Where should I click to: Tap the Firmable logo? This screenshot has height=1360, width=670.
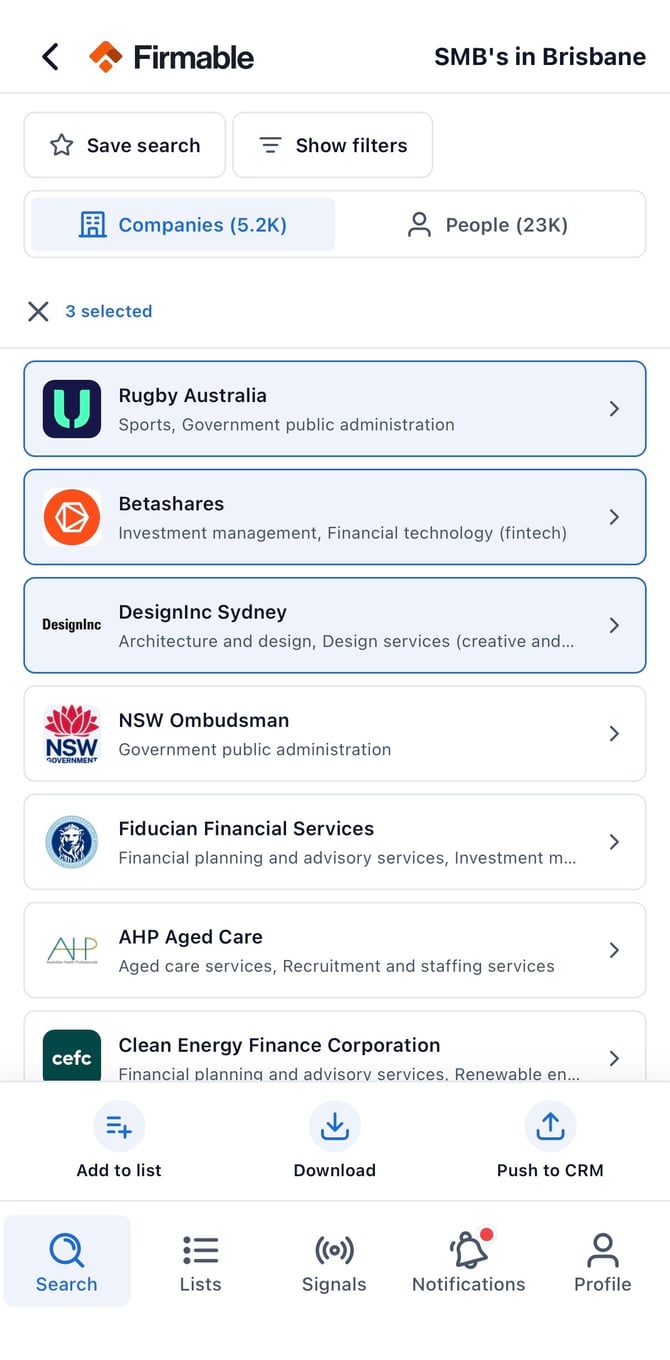click(171, 57)
